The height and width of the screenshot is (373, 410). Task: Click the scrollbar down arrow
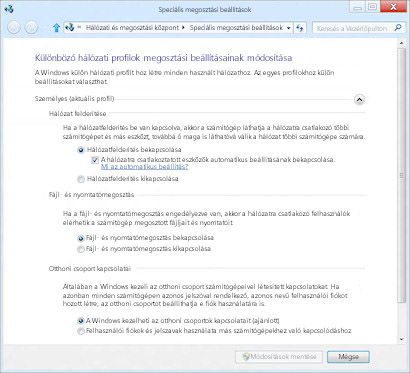(401, 339)
